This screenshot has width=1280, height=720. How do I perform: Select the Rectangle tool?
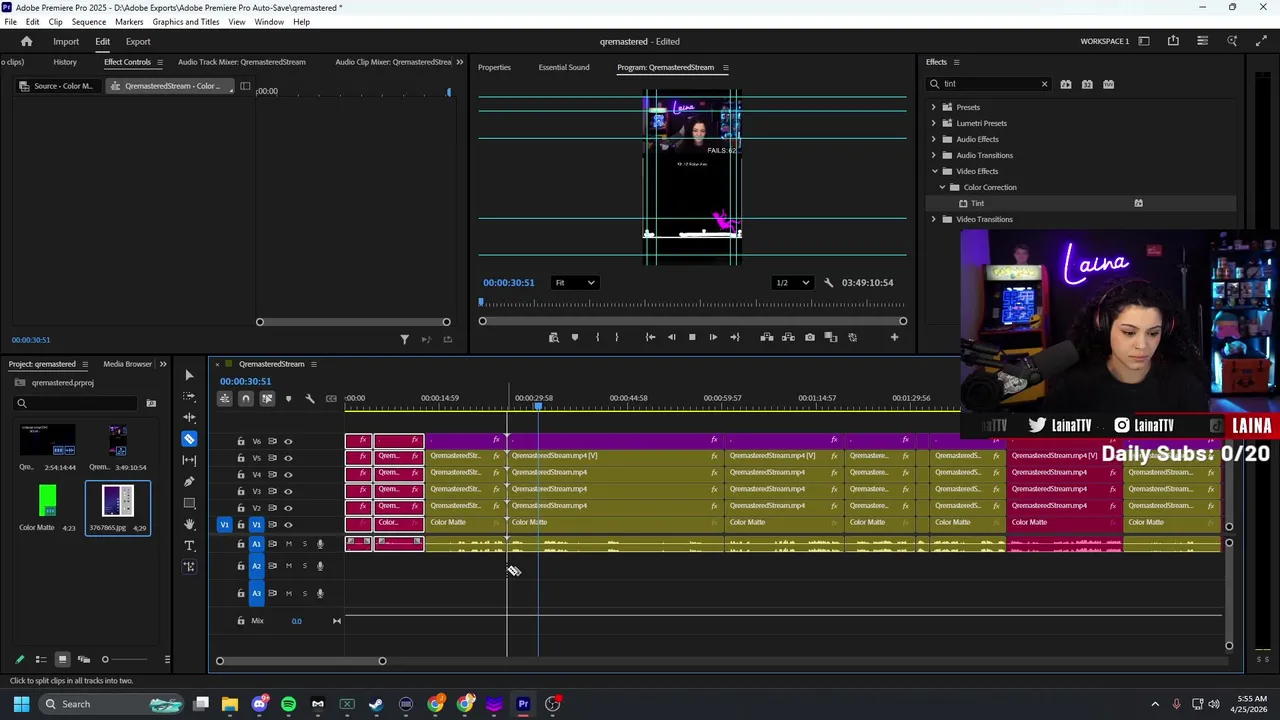point(189,503)
